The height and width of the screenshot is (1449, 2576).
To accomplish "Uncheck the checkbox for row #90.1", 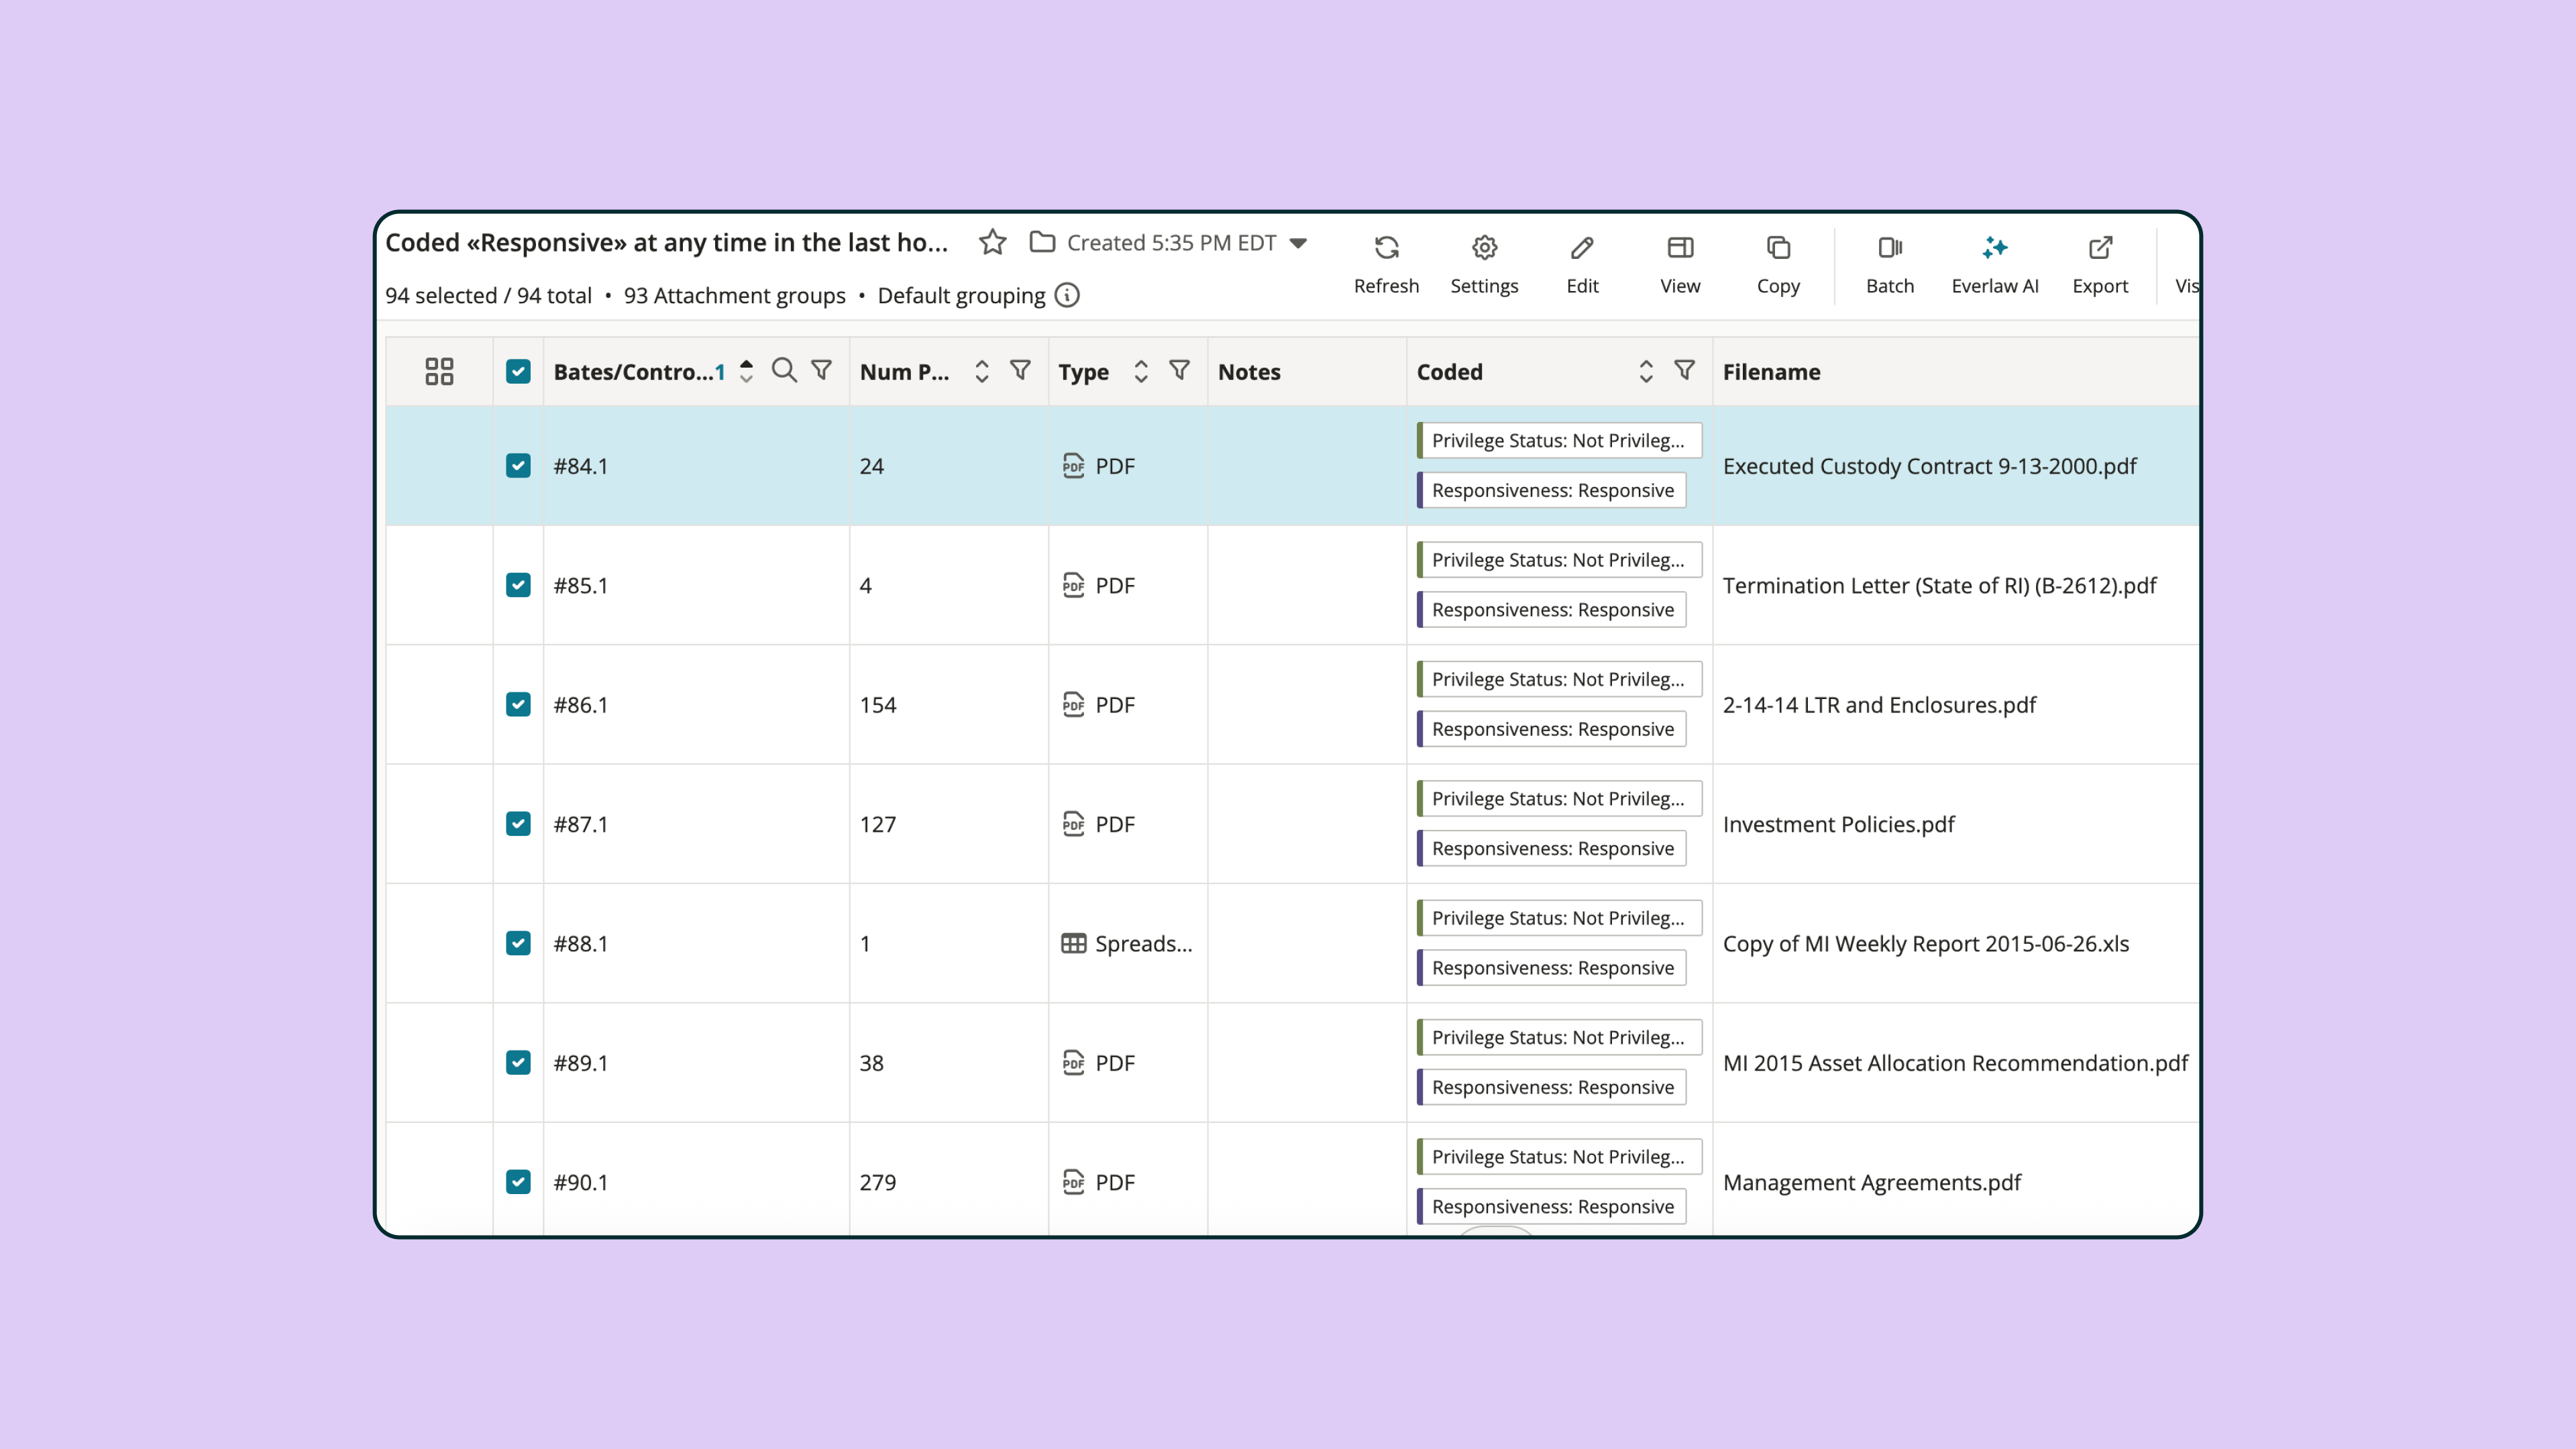I will click(x=518, y=1182).
